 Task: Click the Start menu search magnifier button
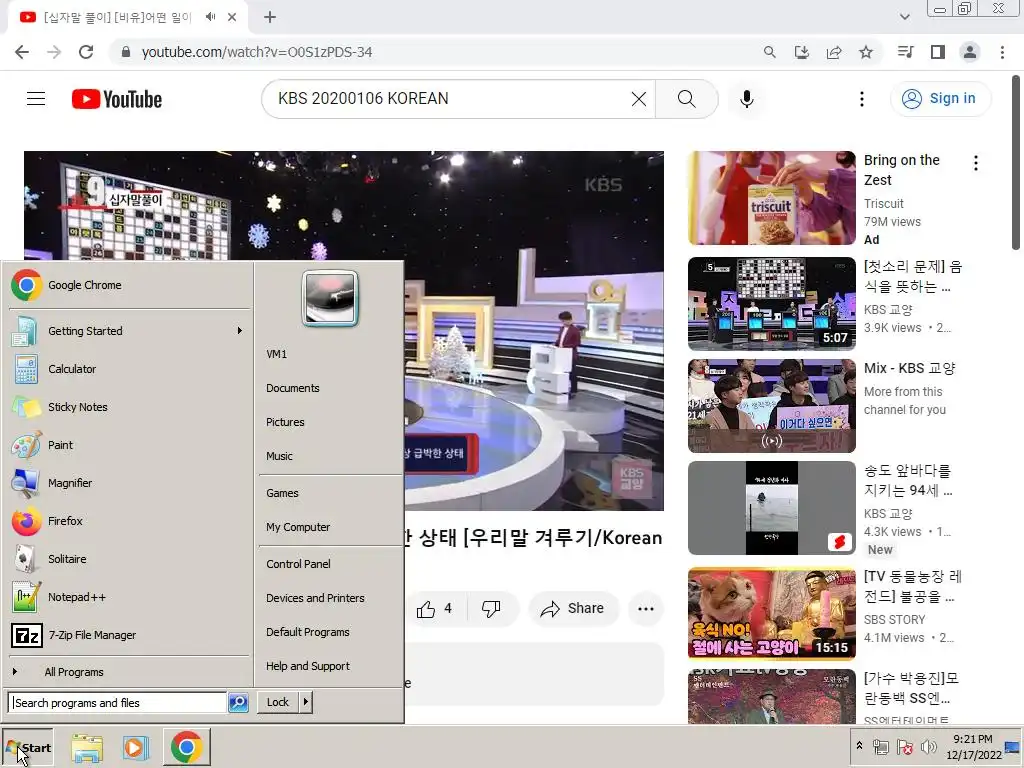click(238, 703)
